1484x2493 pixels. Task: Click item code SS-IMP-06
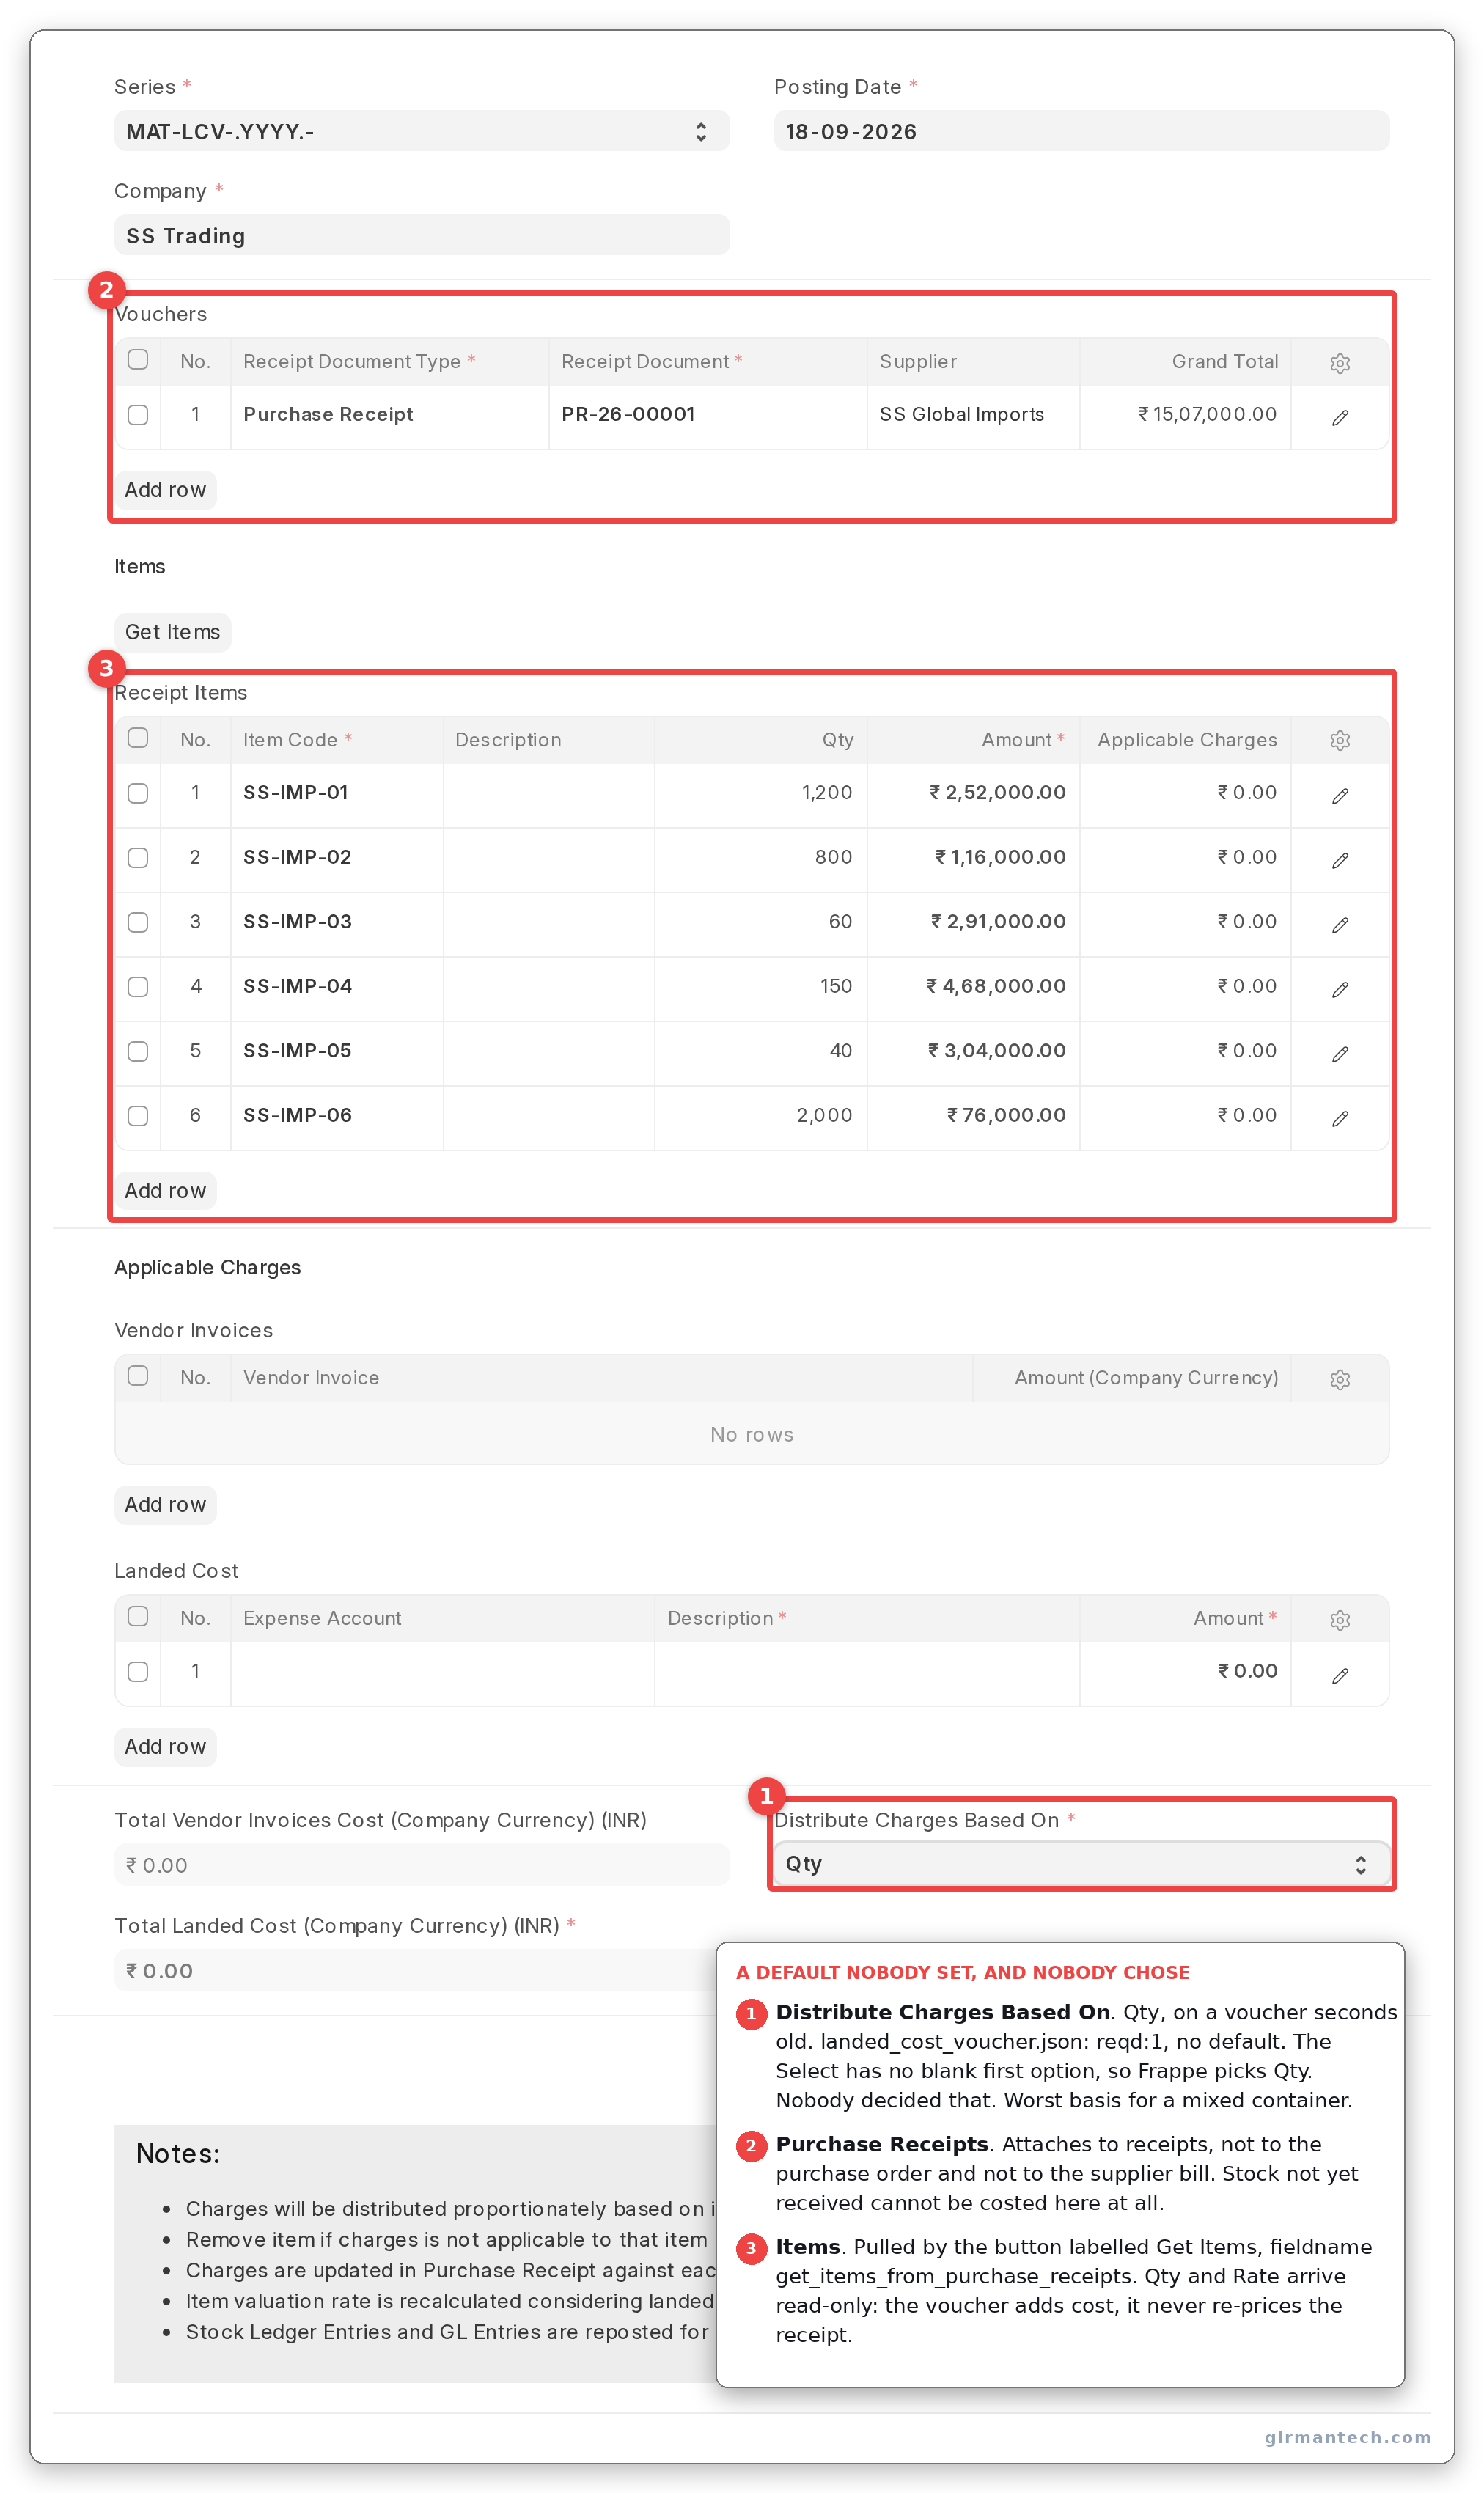pyautogui.click(x=297, y=1115)
